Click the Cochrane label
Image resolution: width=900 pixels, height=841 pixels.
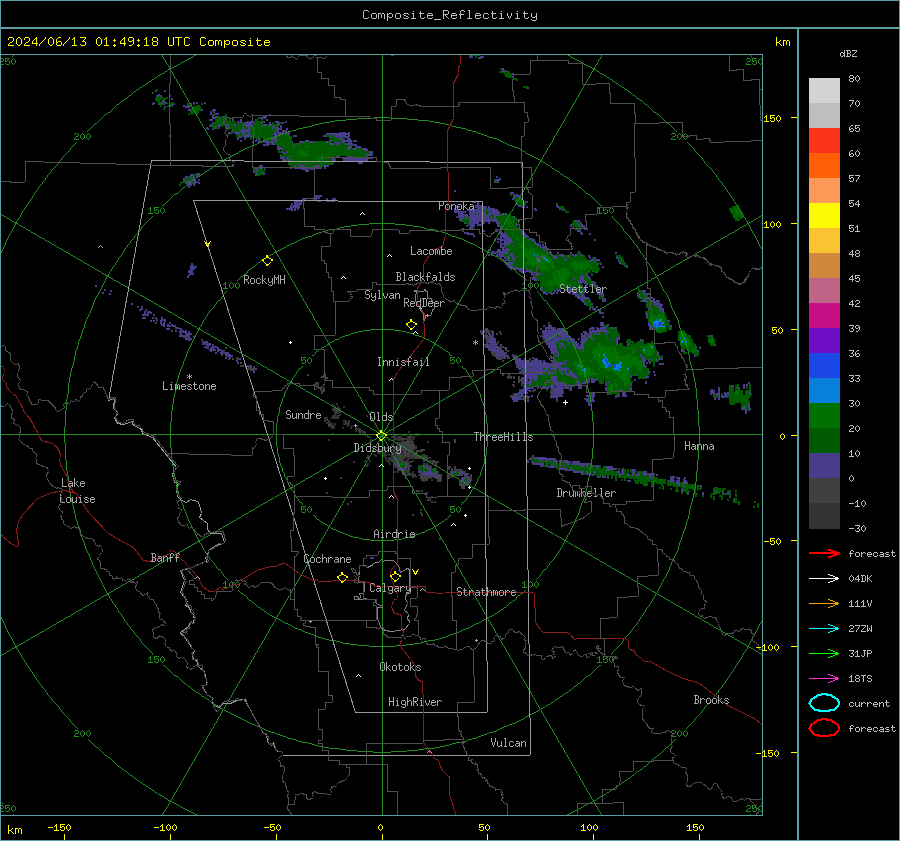click(327, 559)
